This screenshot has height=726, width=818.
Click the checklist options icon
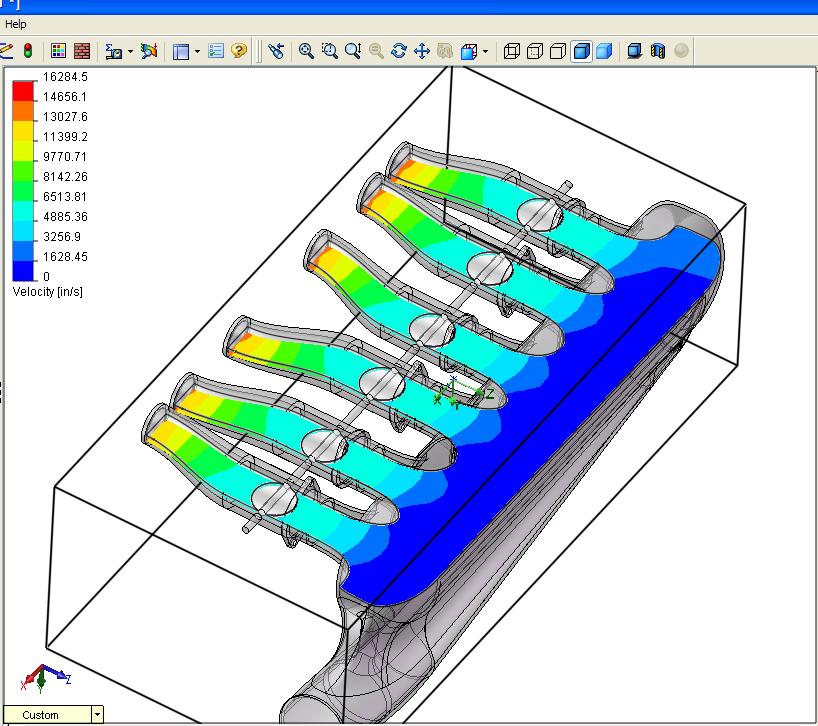click(216, 50)
